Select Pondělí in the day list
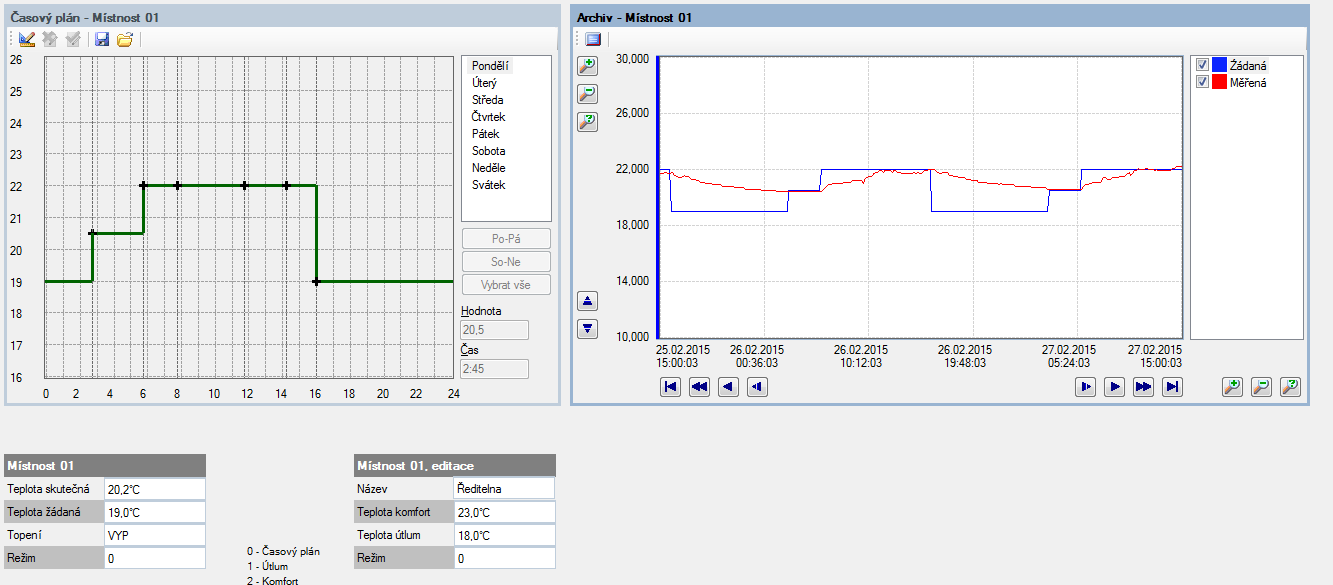Viewport: 1333px width, 585px height. tap(491, 66)
